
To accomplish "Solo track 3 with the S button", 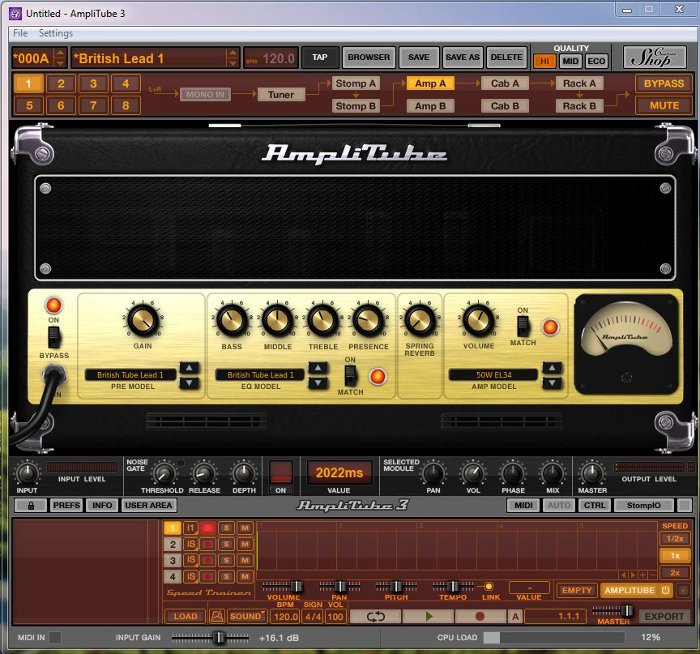I will pos(226,560).
